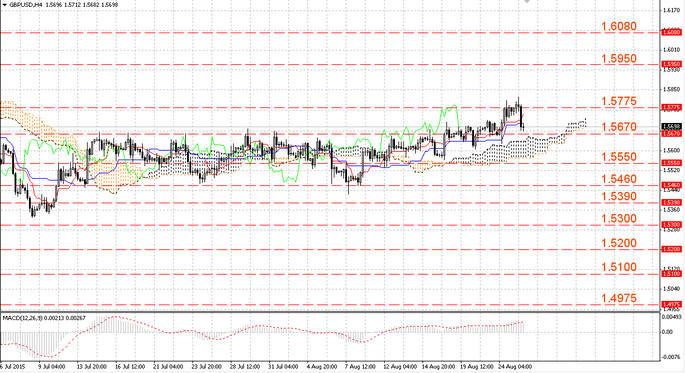Screen dimensions: 685x373
Task: Select the orange 1.5390 level label
Action: (619, 197)
